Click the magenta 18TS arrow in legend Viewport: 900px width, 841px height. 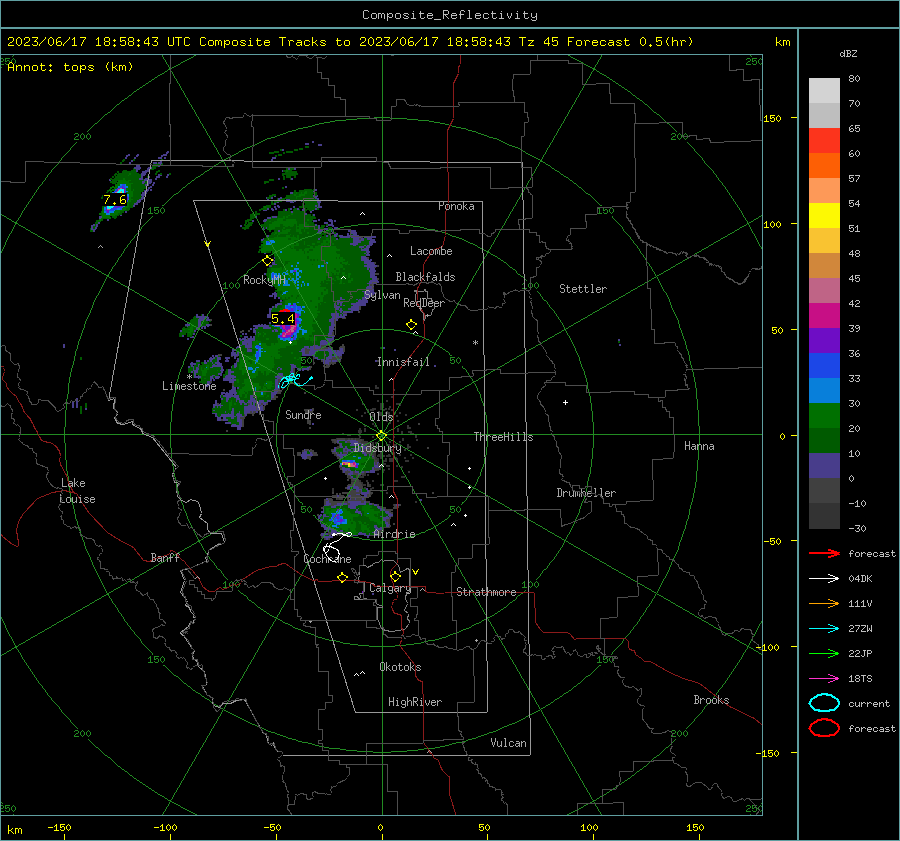[824, 679]
